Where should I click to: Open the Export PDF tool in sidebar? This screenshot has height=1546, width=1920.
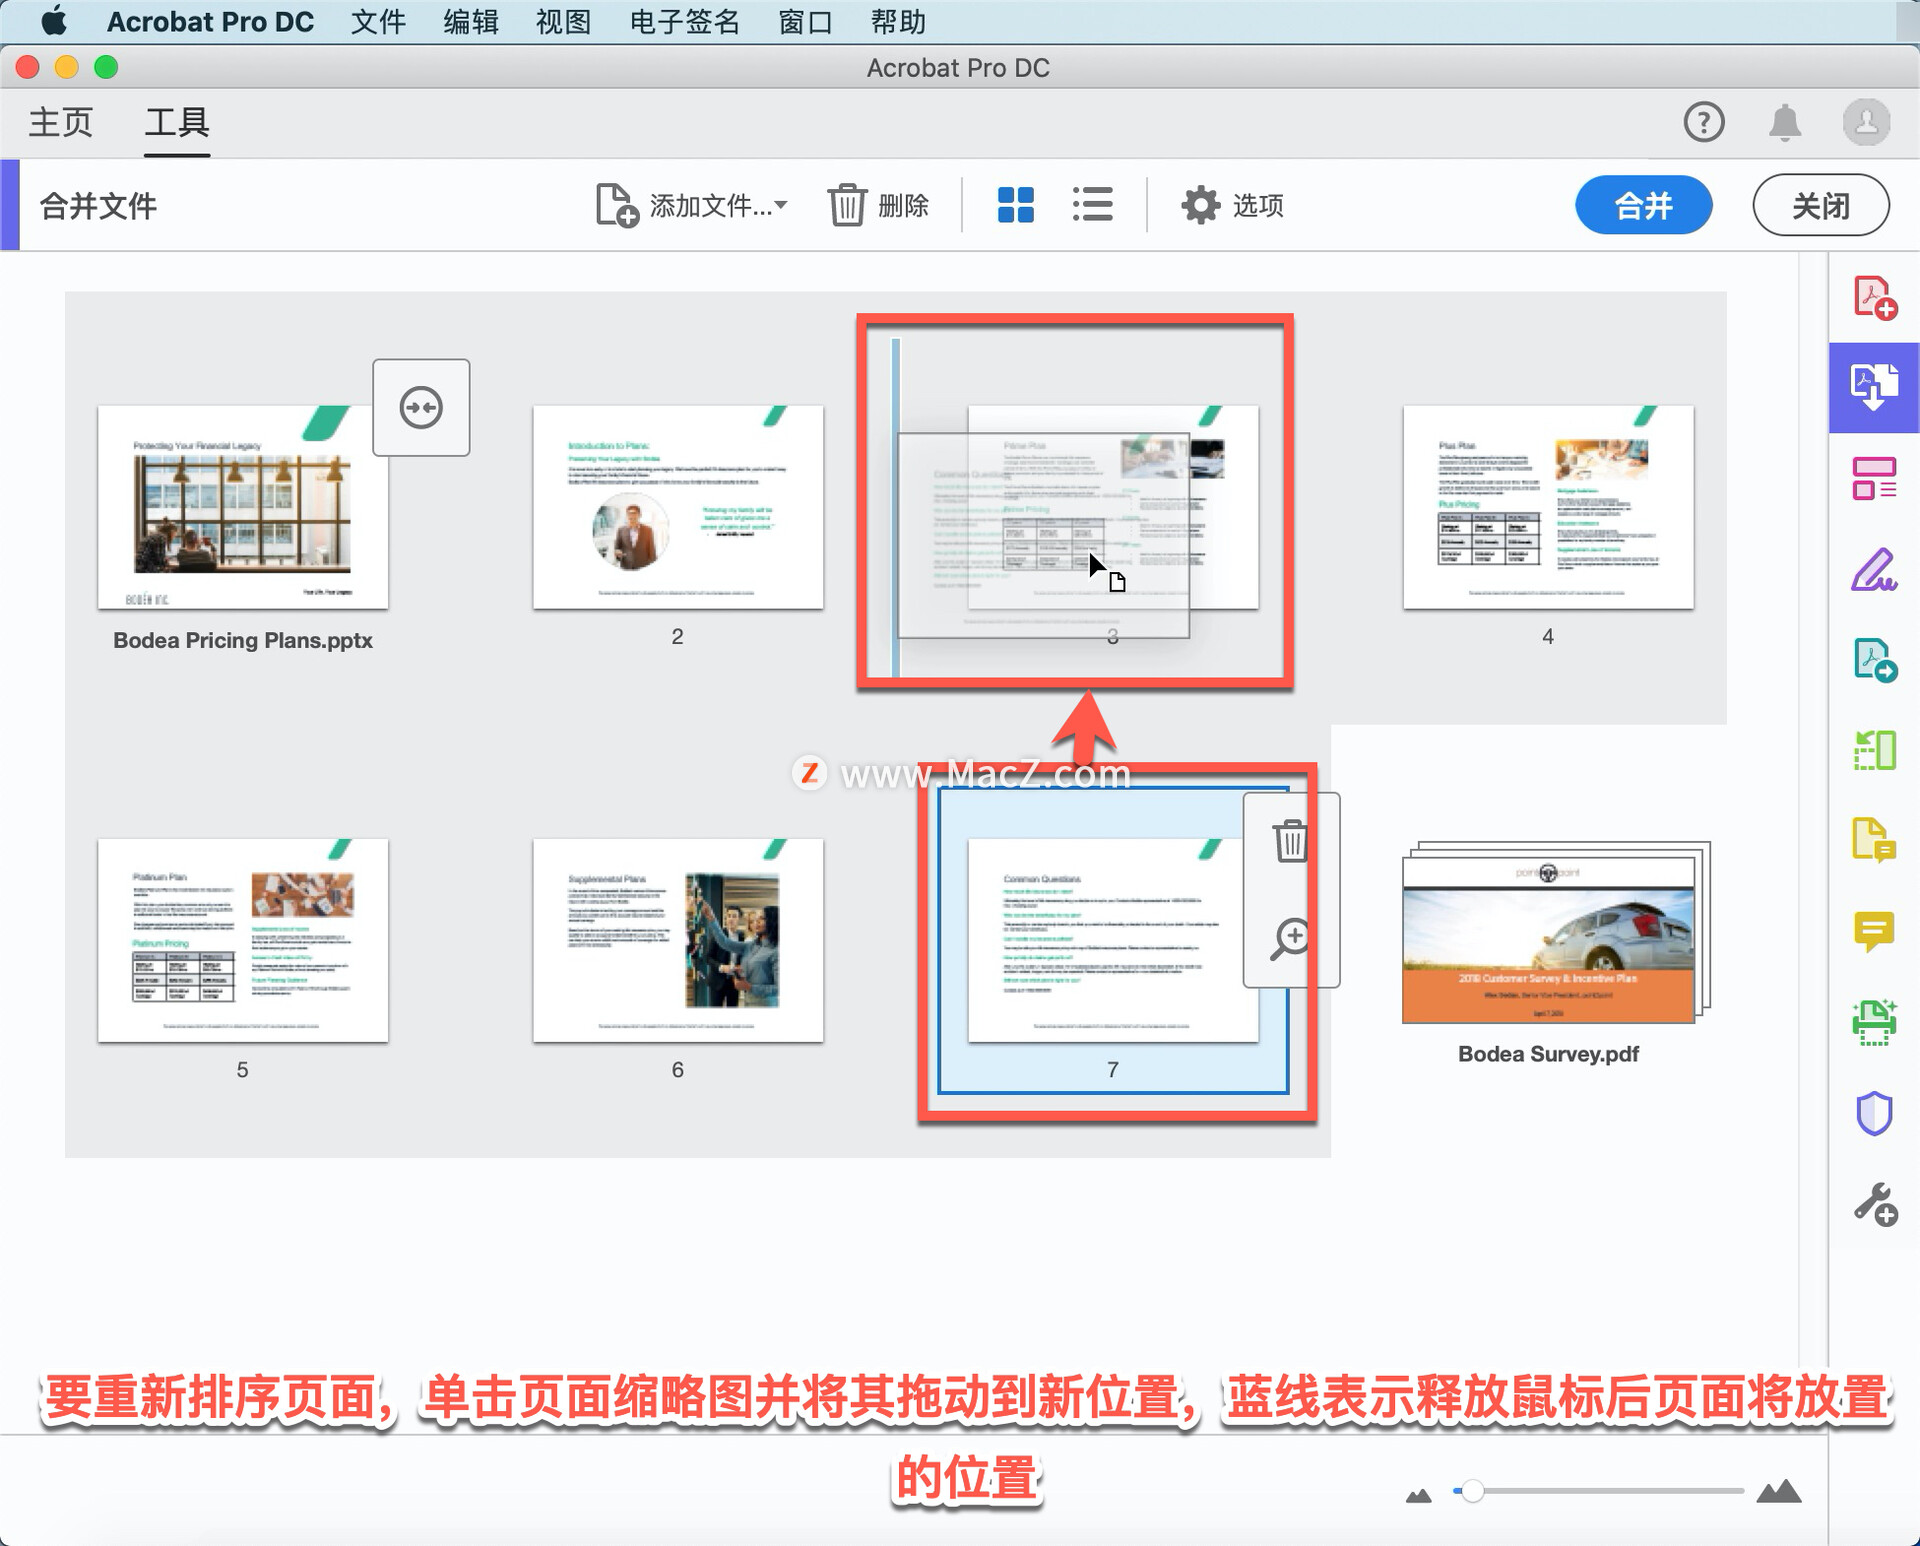tap(1874, 660)
